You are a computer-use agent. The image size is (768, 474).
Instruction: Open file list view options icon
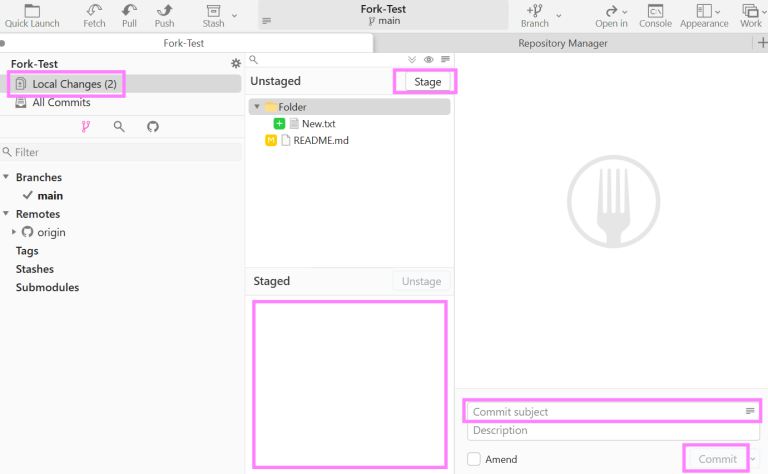[x=445, y=59]
